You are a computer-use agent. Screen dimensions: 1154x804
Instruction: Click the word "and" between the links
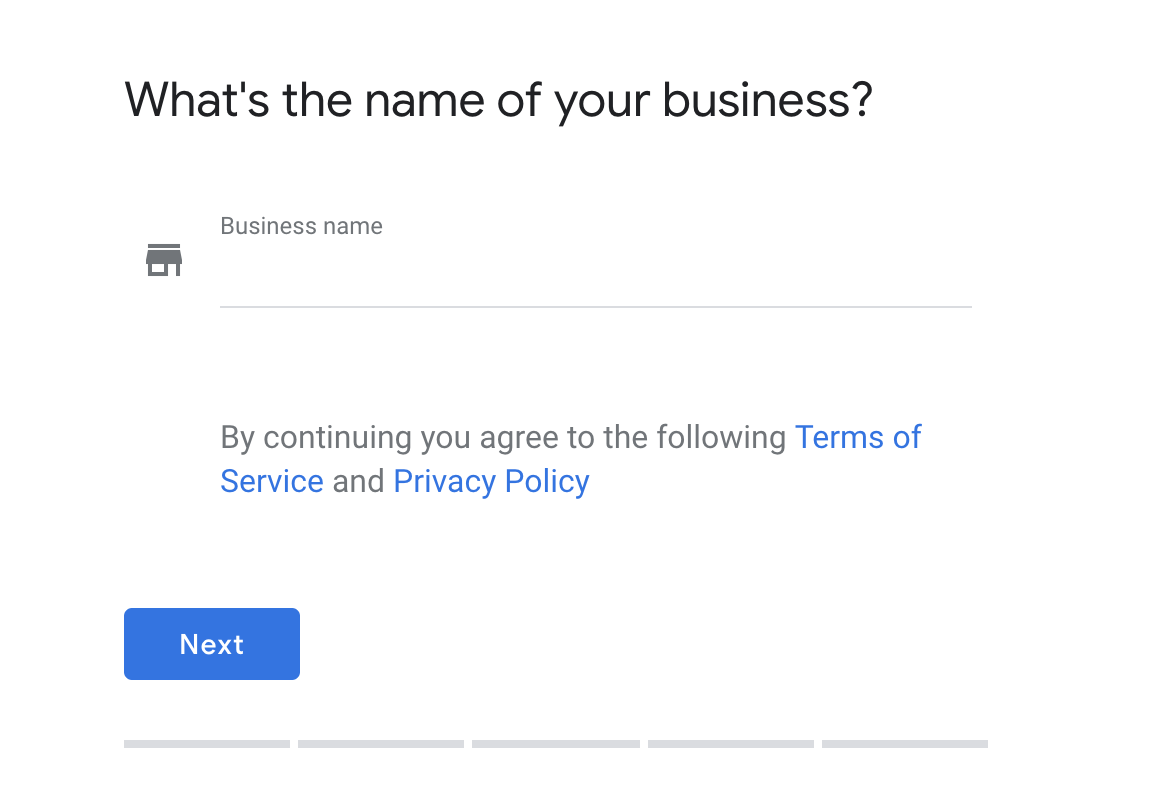(358, 482)
